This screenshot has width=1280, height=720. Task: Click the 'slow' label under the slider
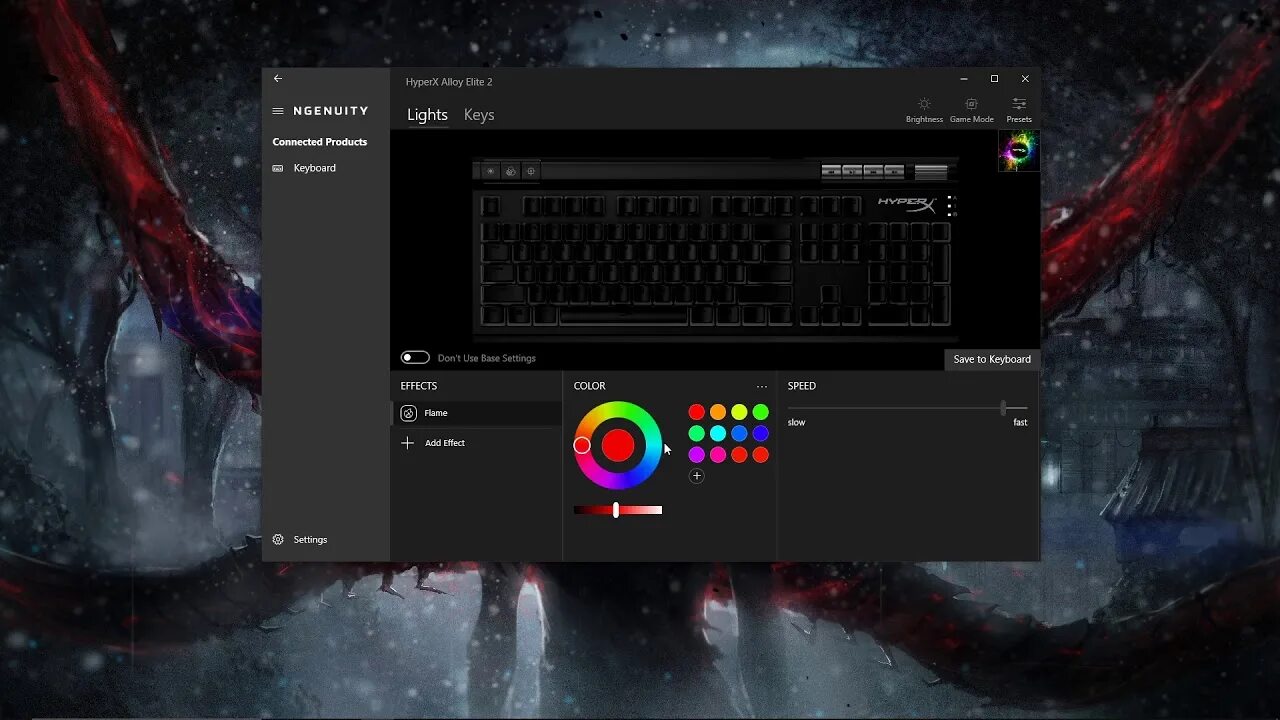point(796,422)
